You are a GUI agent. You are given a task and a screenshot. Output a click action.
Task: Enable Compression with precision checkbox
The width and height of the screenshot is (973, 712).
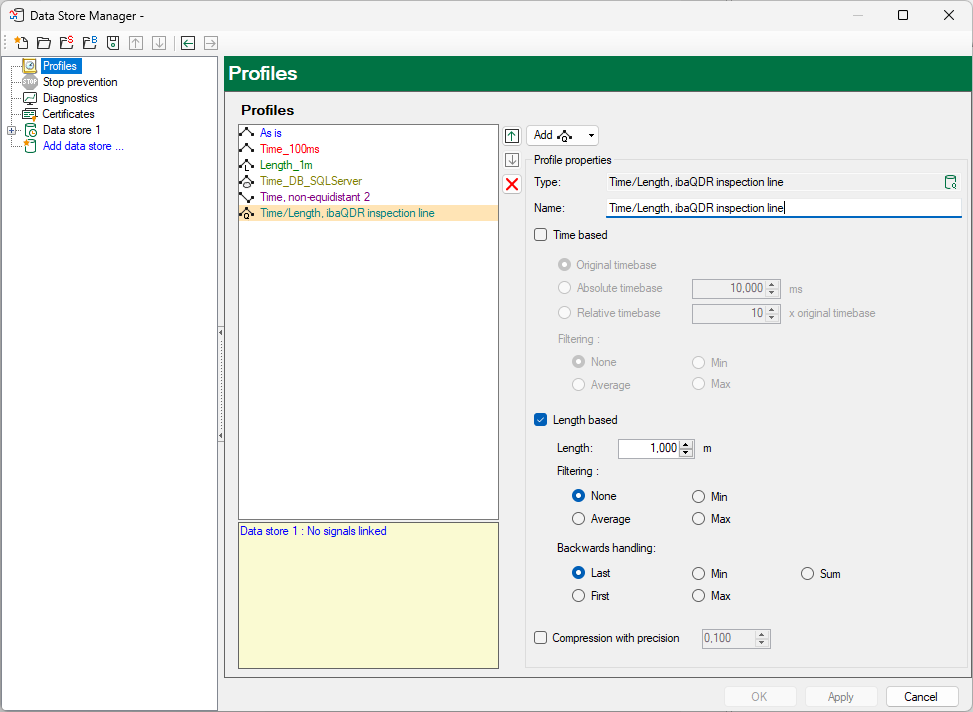point(540,638)
